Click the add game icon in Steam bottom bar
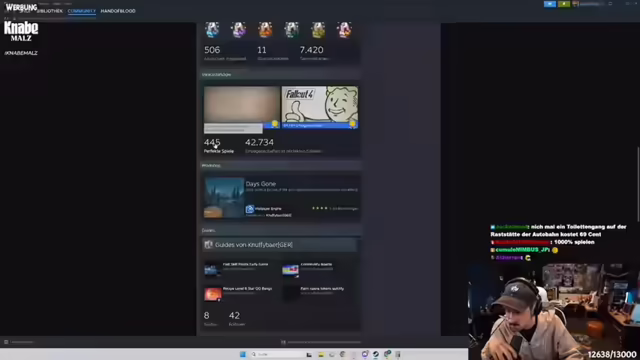The height and width of the screenshot is (360, 640). pos(6,342)
